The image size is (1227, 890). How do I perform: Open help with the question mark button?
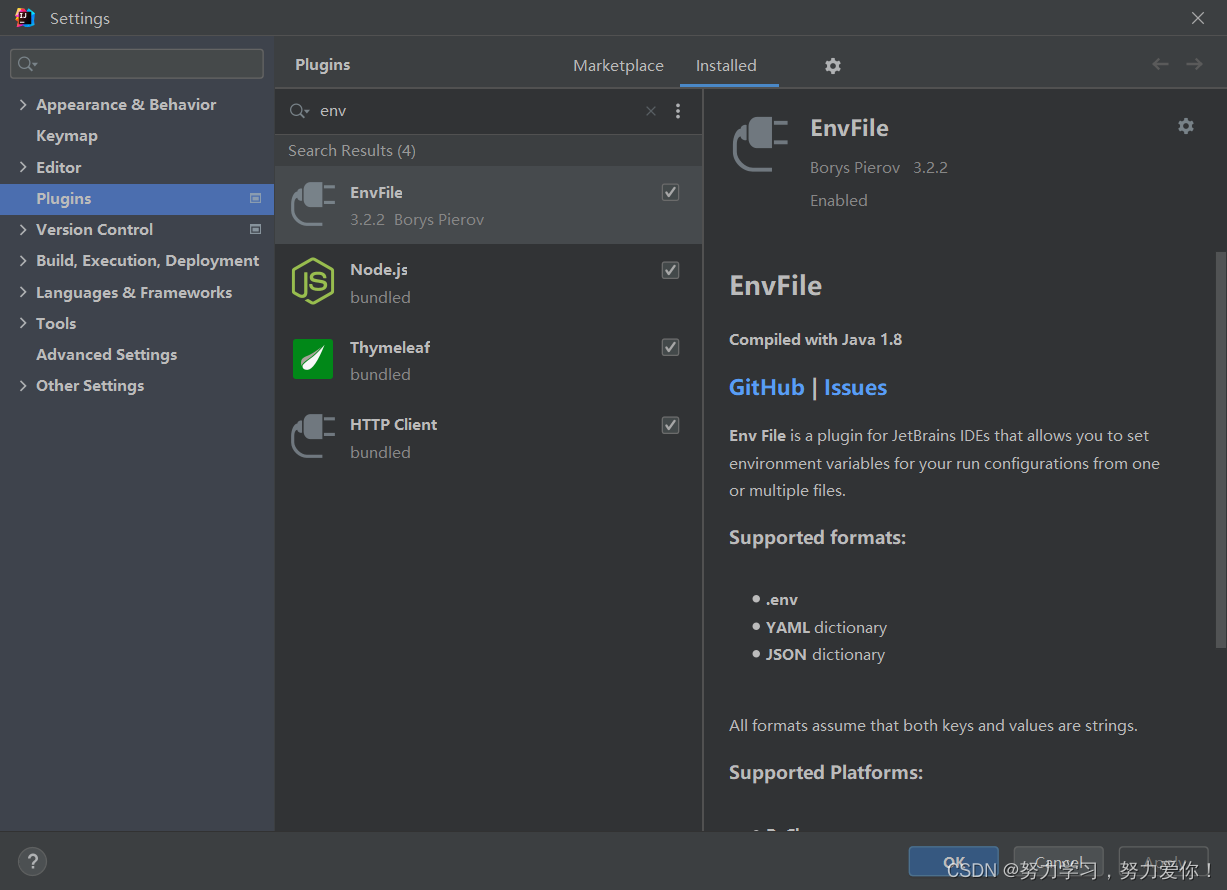pos(32,861)
